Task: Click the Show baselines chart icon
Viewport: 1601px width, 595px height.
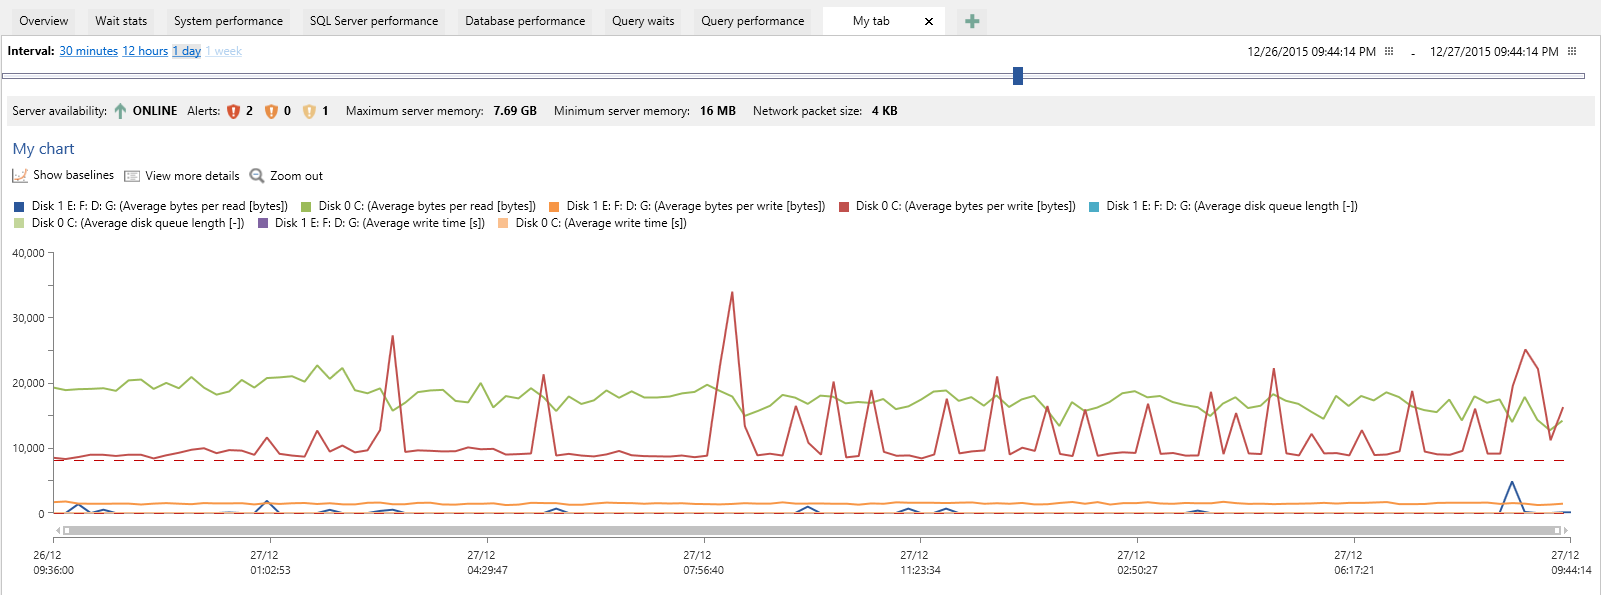Action: pos(20,175)
